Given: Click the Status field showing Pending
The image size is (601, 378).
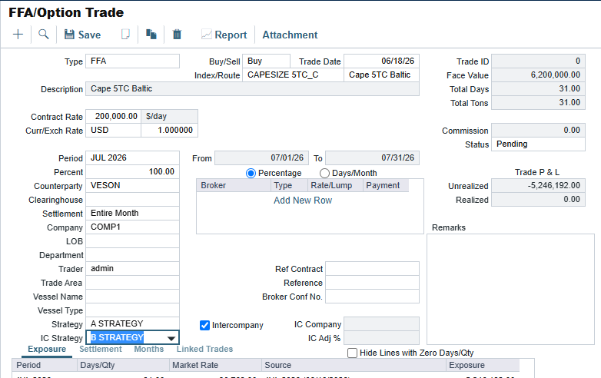Looking at the screenshot, I should pos(538,144).
